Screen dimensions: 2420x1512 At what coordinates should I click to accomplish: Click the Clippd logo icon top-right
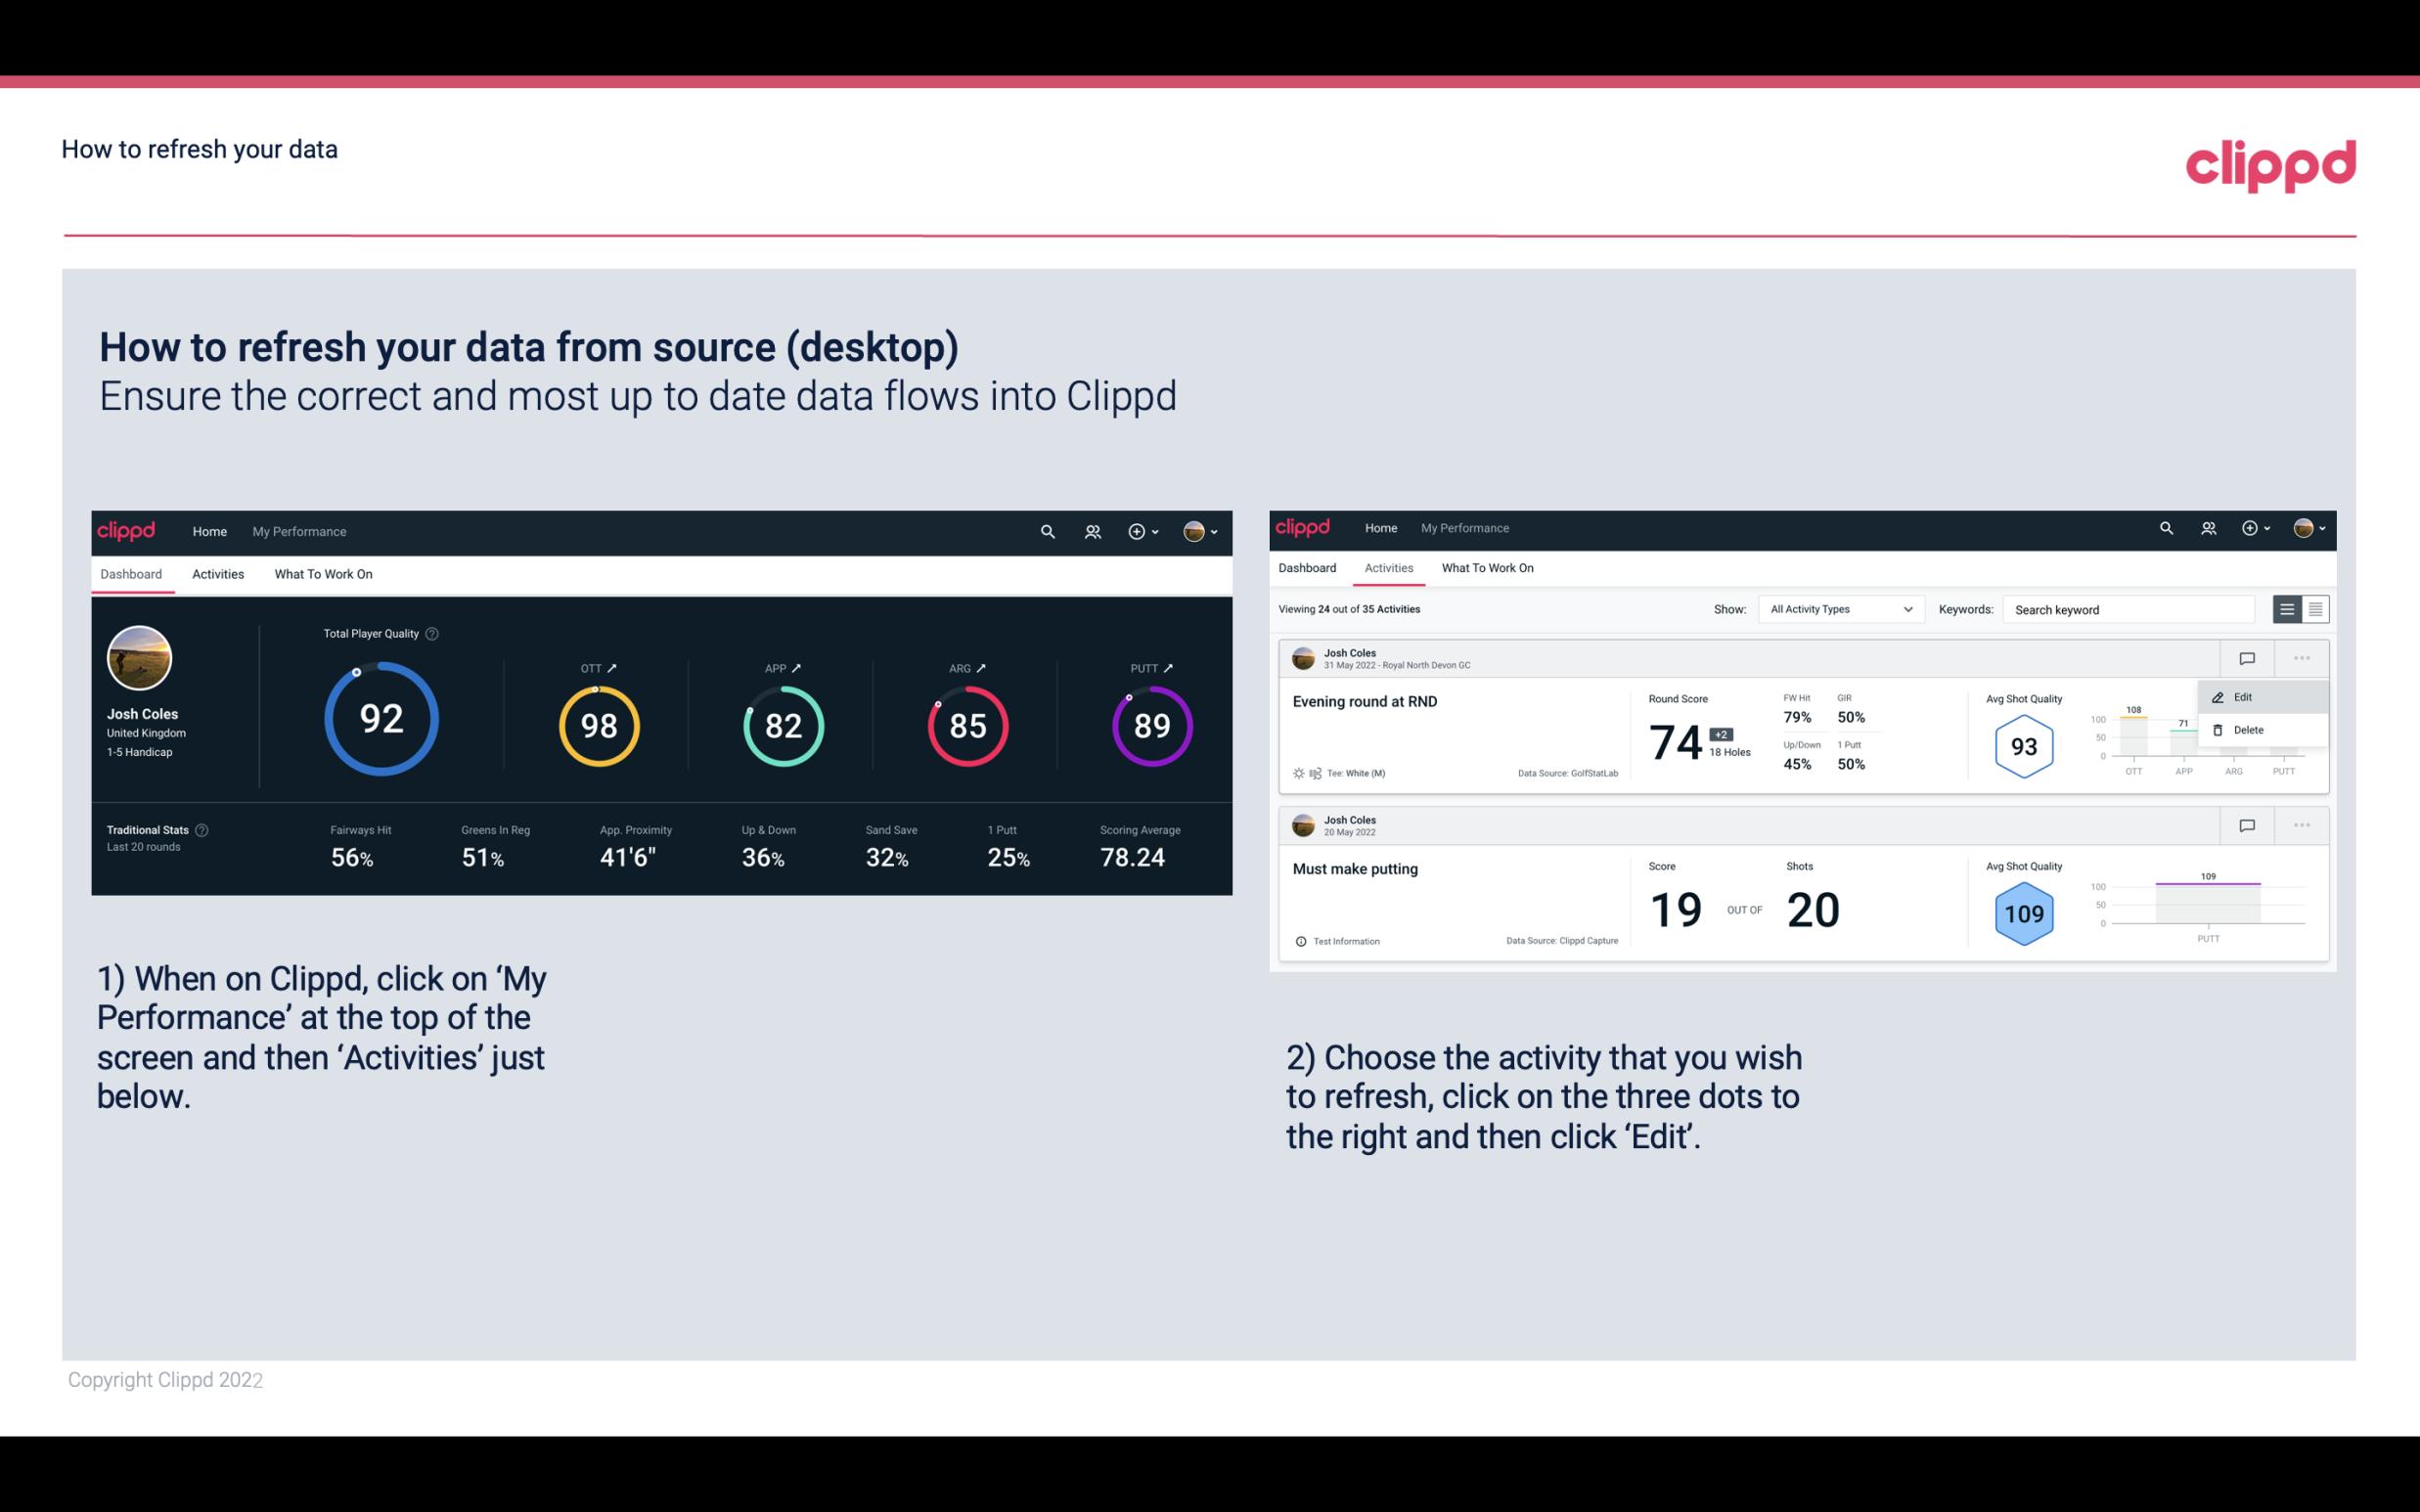pos(2270,163)
